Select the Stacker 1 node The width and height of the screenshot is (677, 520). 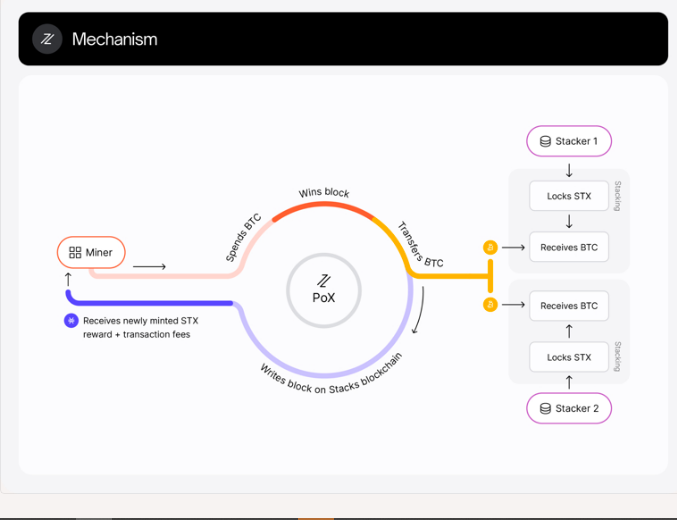(568, 141)
